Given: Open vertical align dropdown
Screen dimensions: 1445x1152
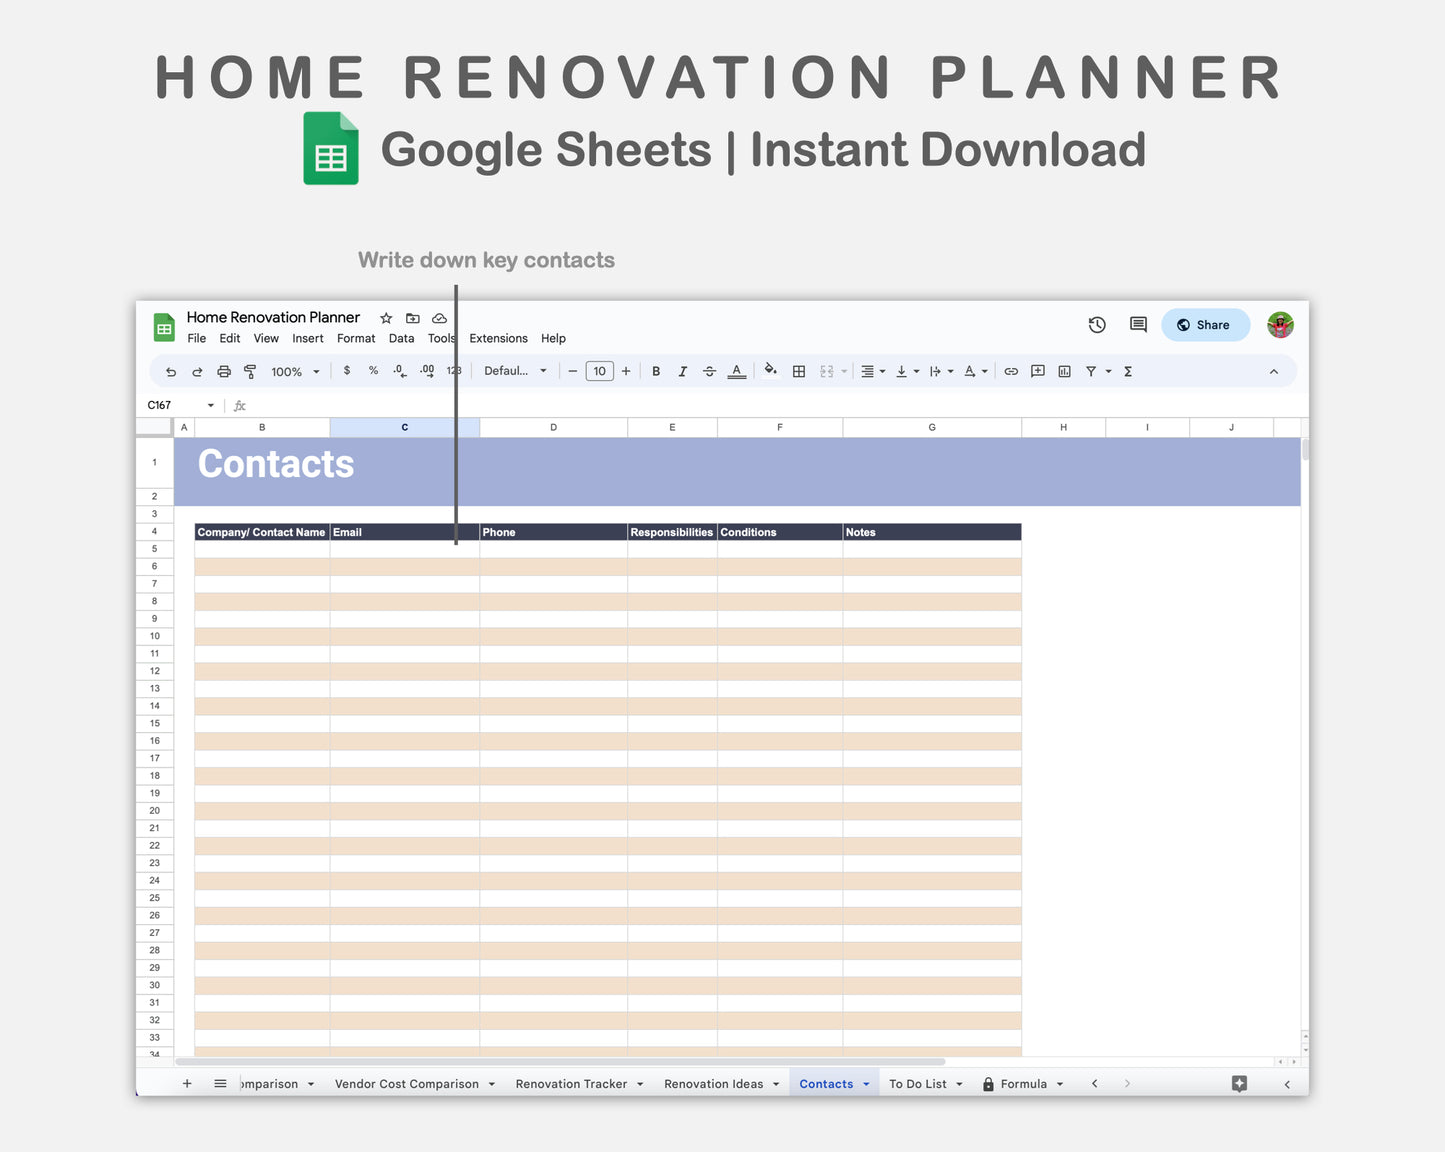Looking at the screenshot, I should 907,371.
